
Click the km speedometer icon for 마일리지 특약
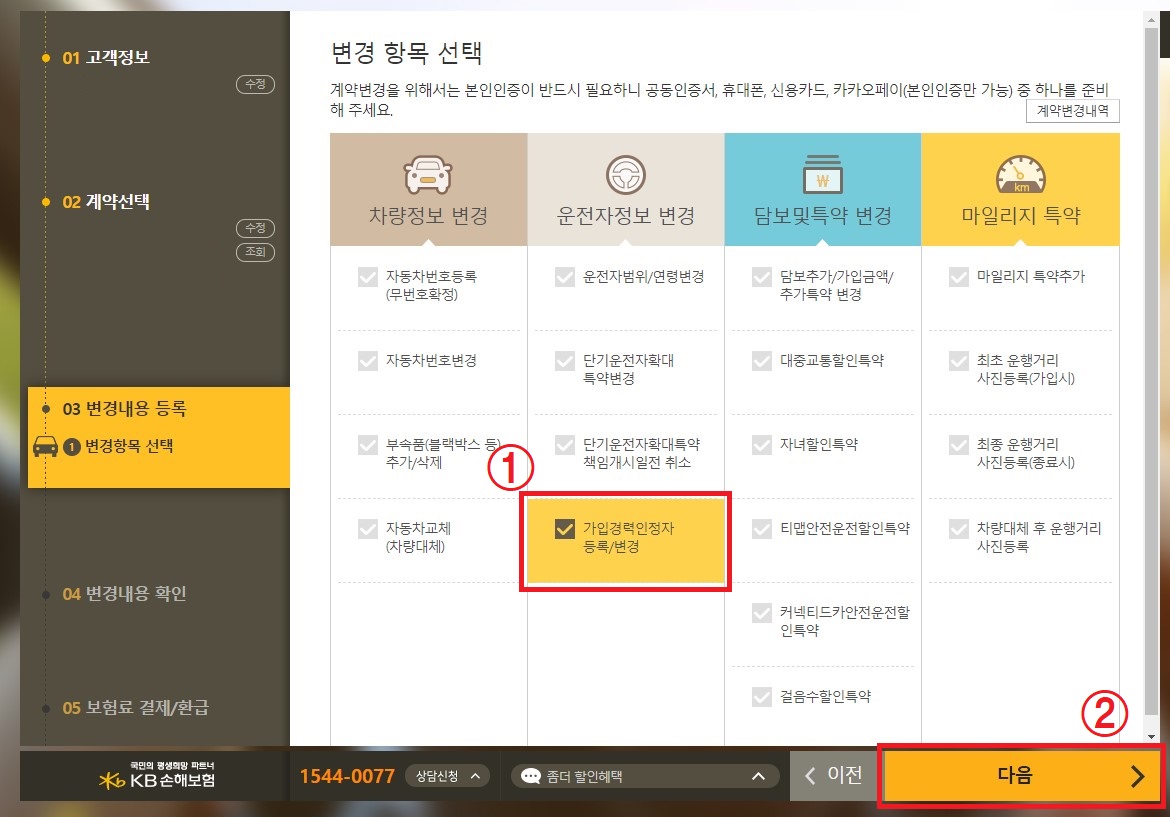(x=1021, y=175)
